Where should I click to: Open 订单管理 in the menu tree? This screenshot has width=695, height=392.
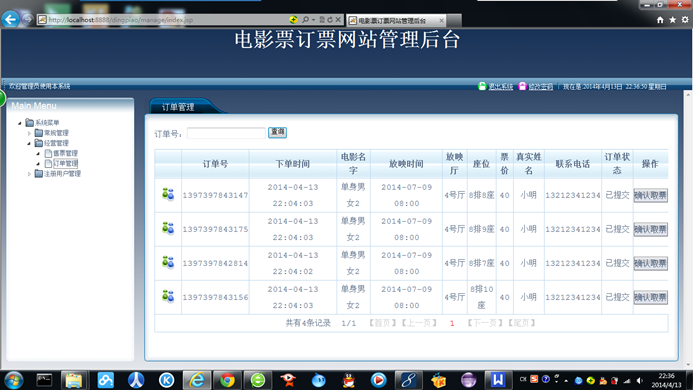65,164
